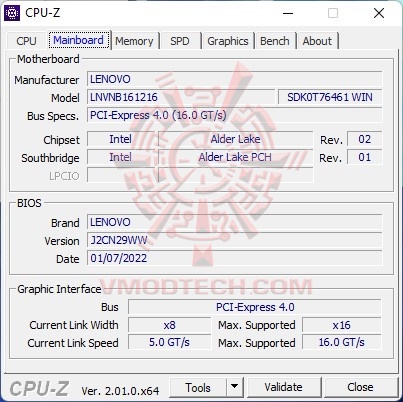
Task: Click Chipset vendor Intel field
Action: click(121, 139)
